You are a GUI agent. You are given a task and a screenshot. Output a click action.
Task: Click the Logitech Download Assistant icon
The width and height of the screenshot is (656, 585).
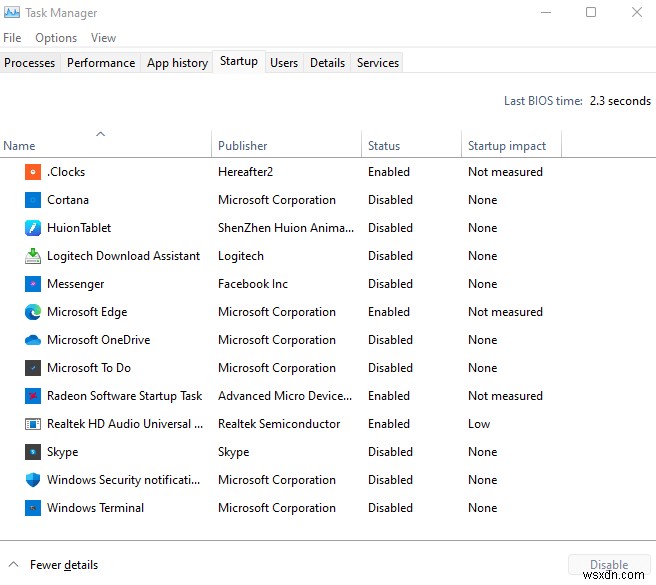pyautogui.click(x=33, y=256)
